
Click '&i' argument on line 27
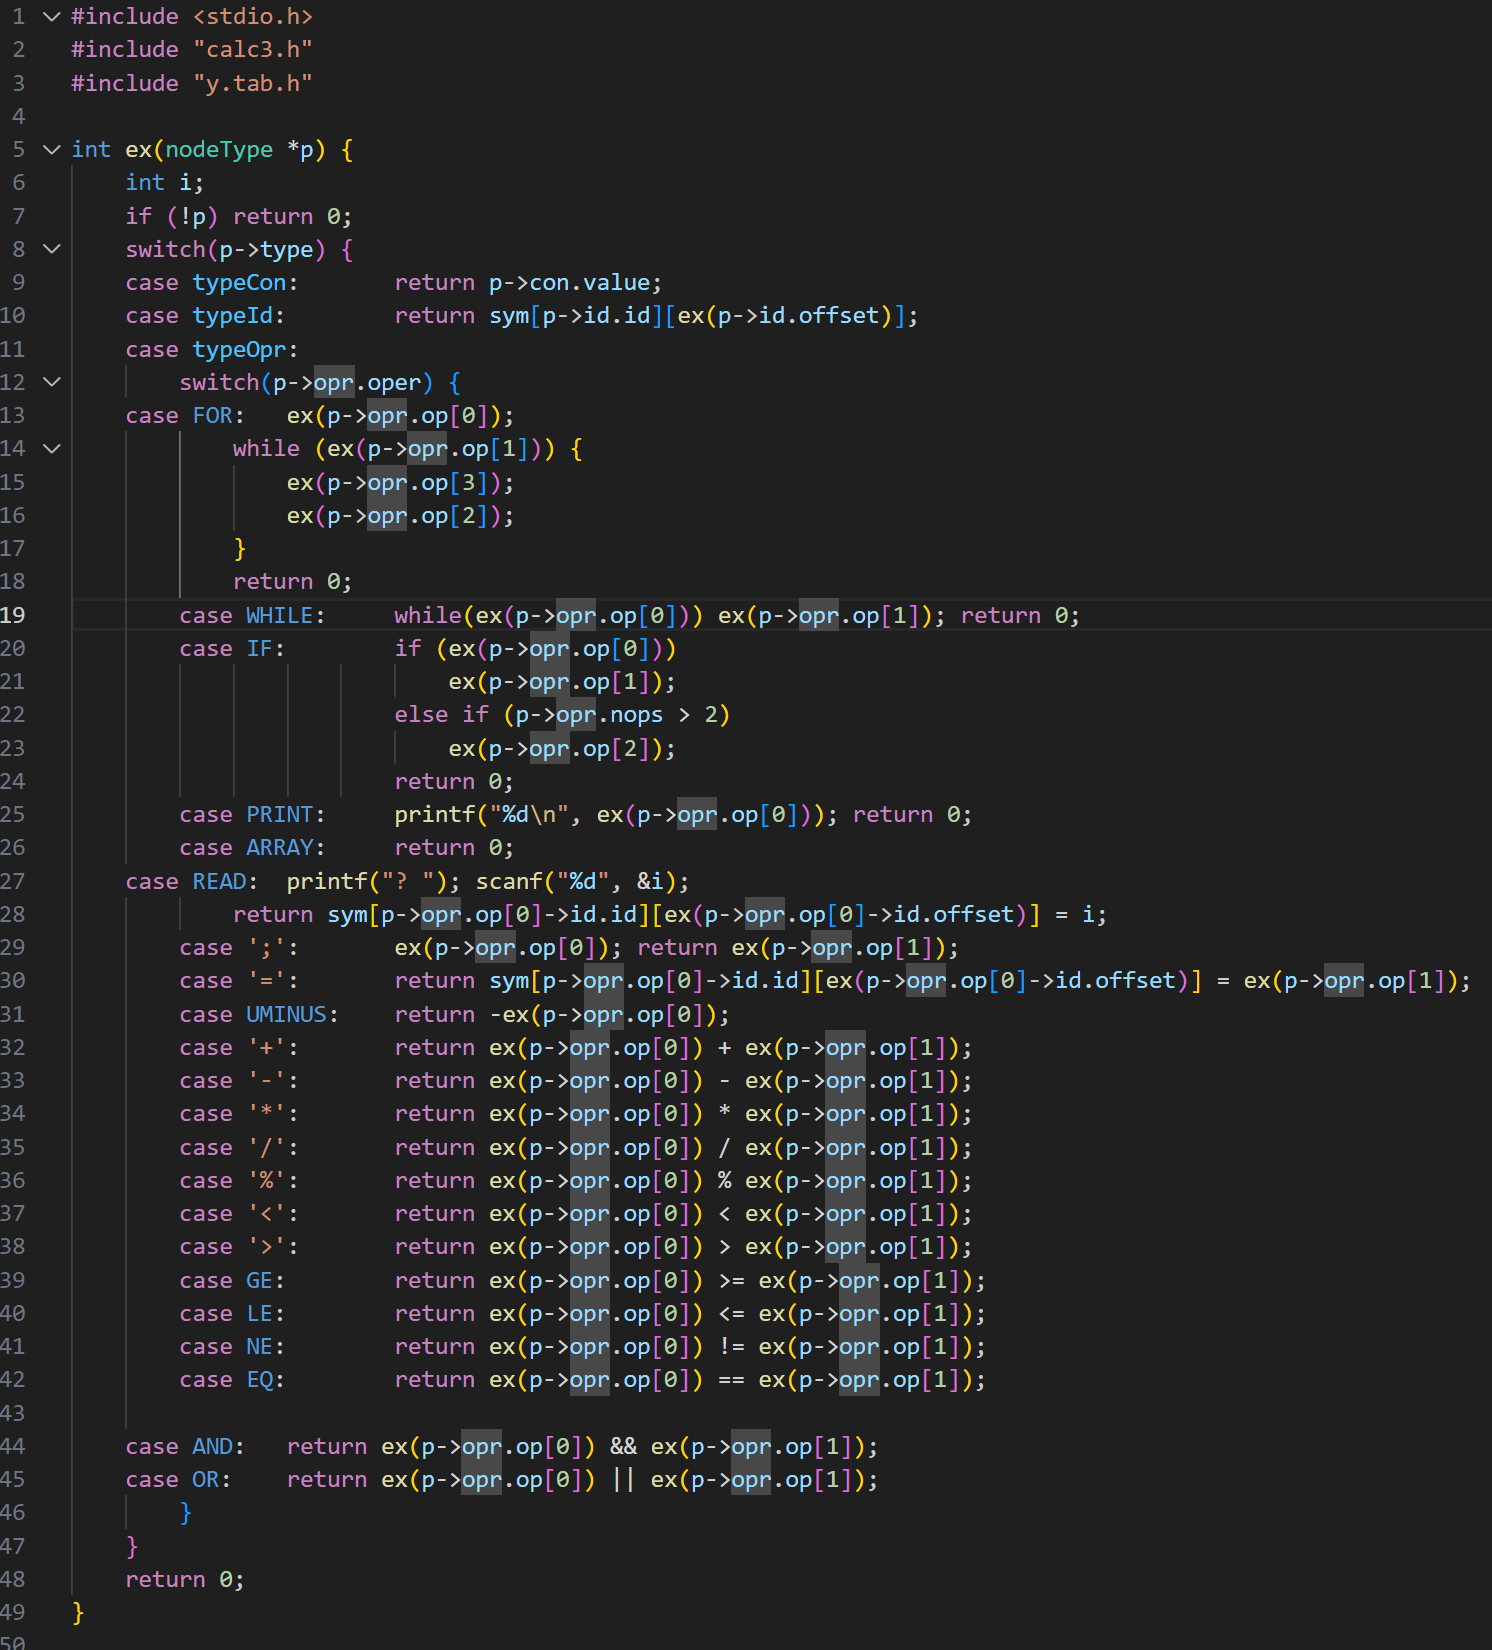651,881
